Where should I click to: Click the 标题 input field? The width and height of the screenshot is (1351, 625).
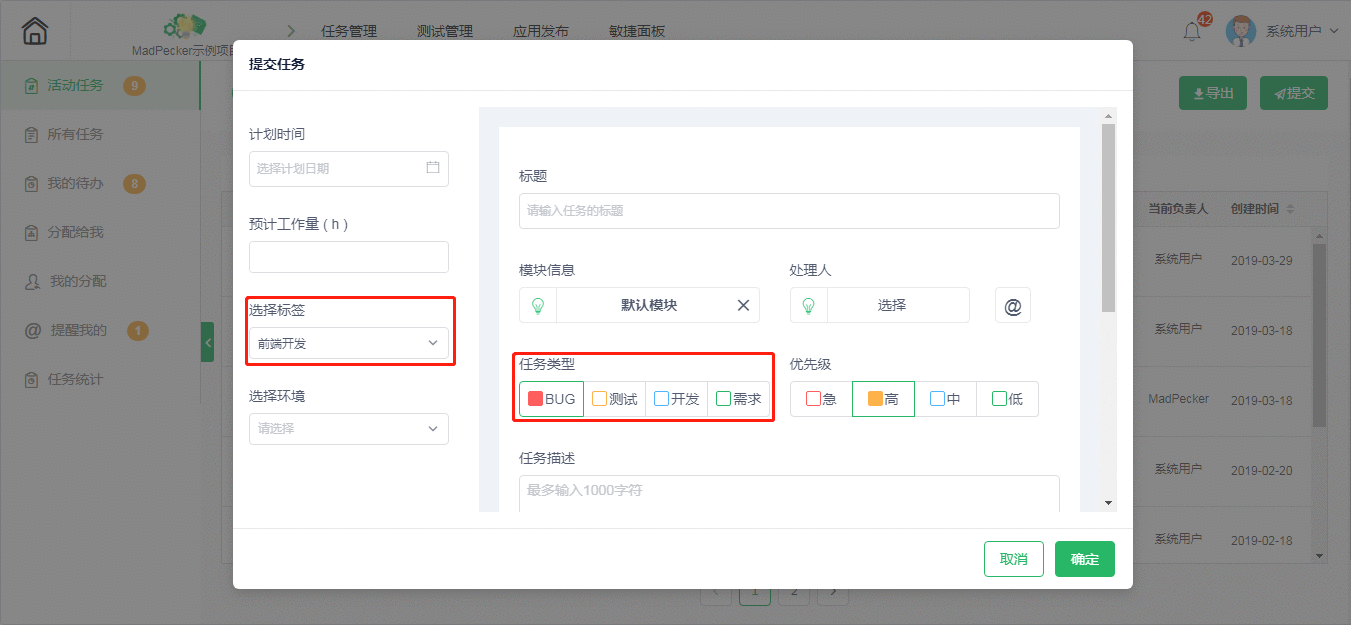(x=788, y=210)
